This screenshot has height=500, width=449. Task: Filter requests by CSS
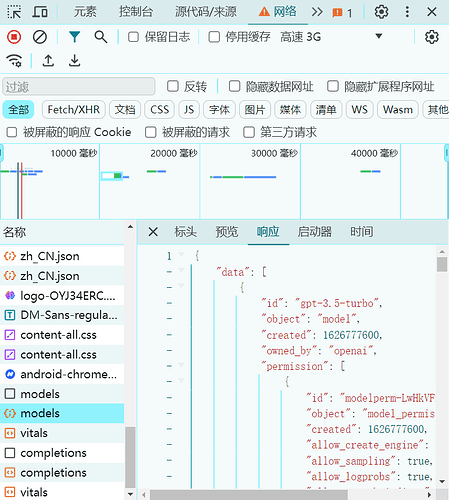point(159,110)
